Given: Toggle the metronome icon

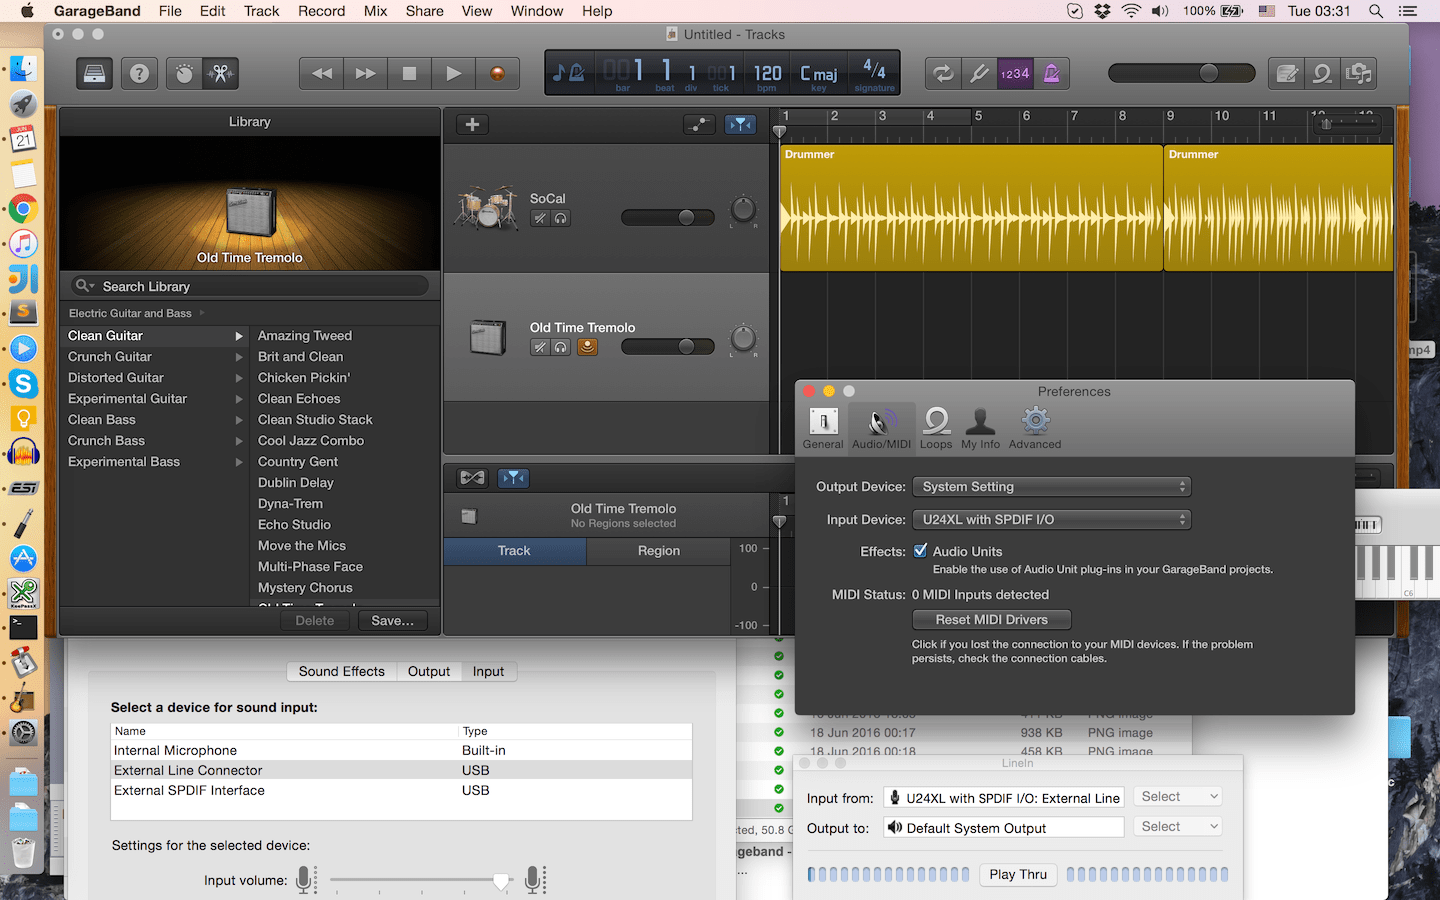Looking at the screenshot, I should click(1051, 73).
